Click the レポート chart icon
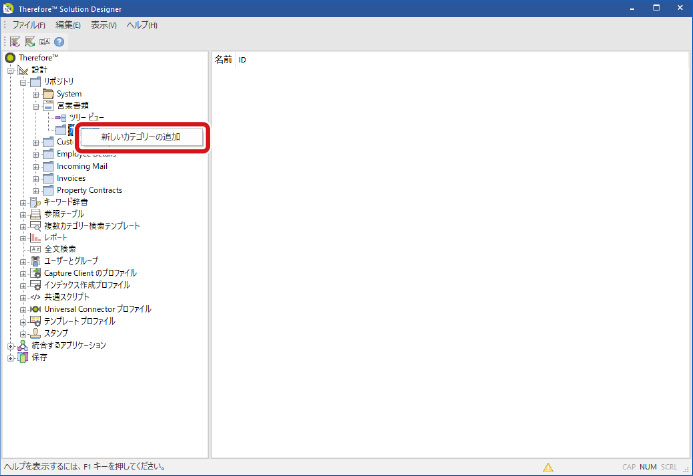Image resolution: width=693 pixels, height=476 pixels. click(x=35, y=237)
